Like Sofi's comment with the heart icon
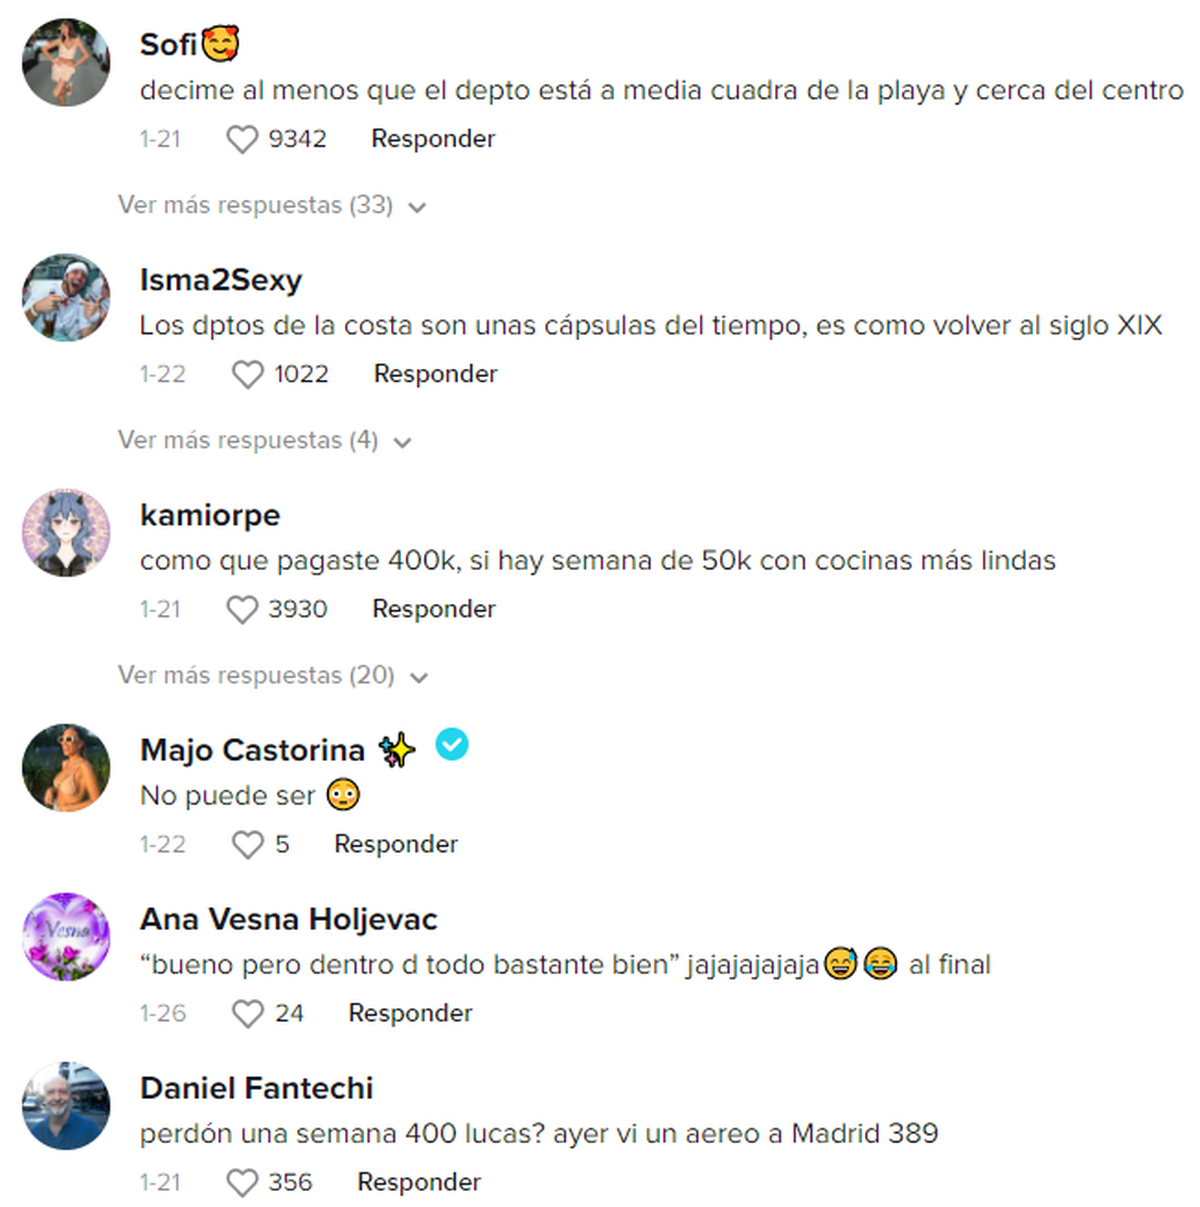The width and height of the screenshot is (1200, 1207). [242, 139]
